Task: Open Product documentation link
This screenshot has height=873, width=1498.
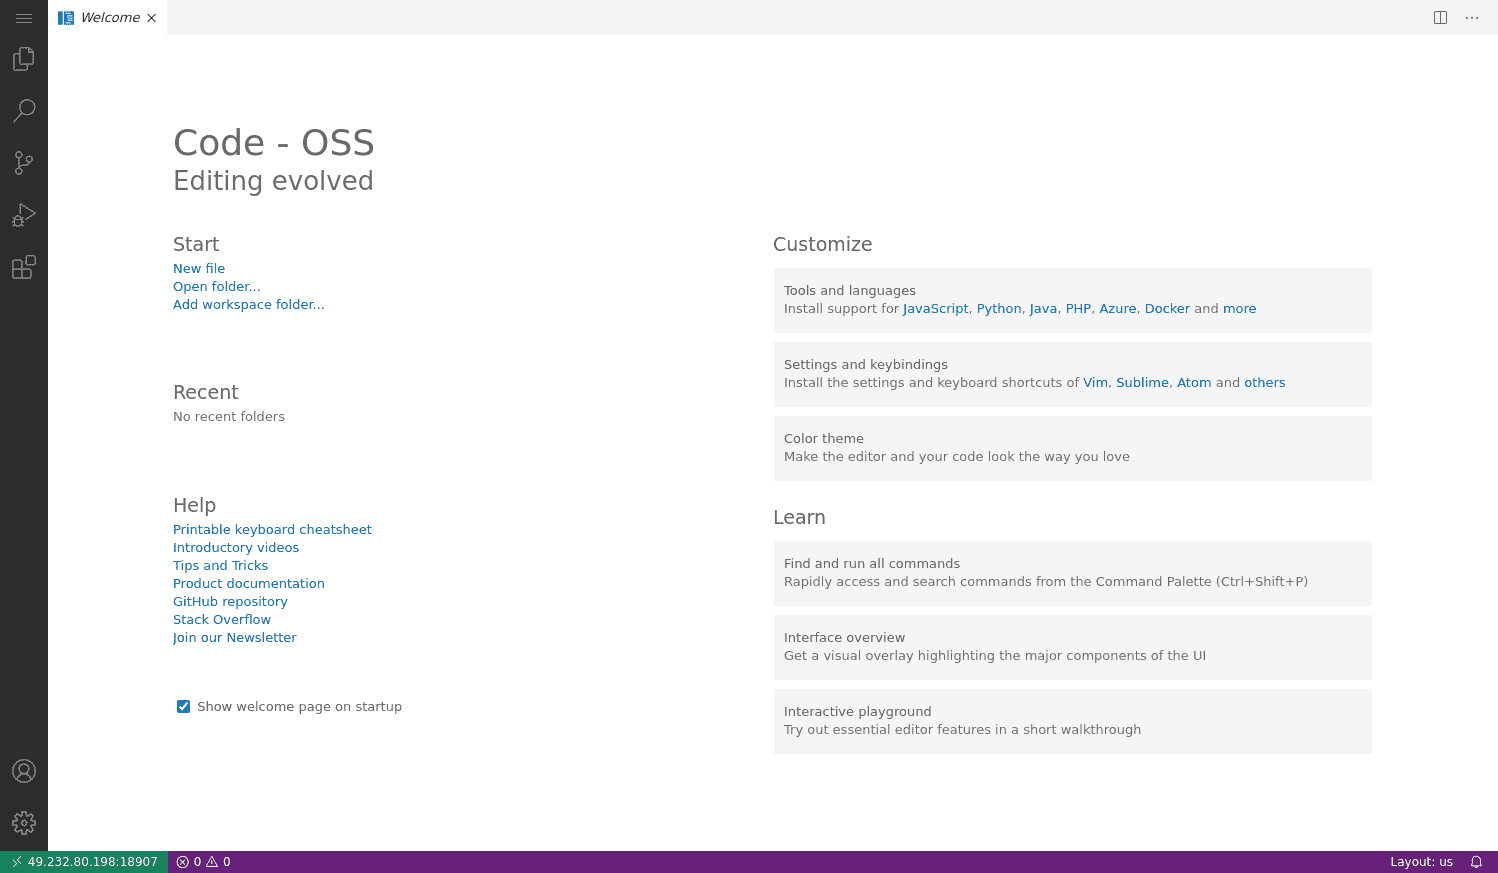Action: coord(249,584)
